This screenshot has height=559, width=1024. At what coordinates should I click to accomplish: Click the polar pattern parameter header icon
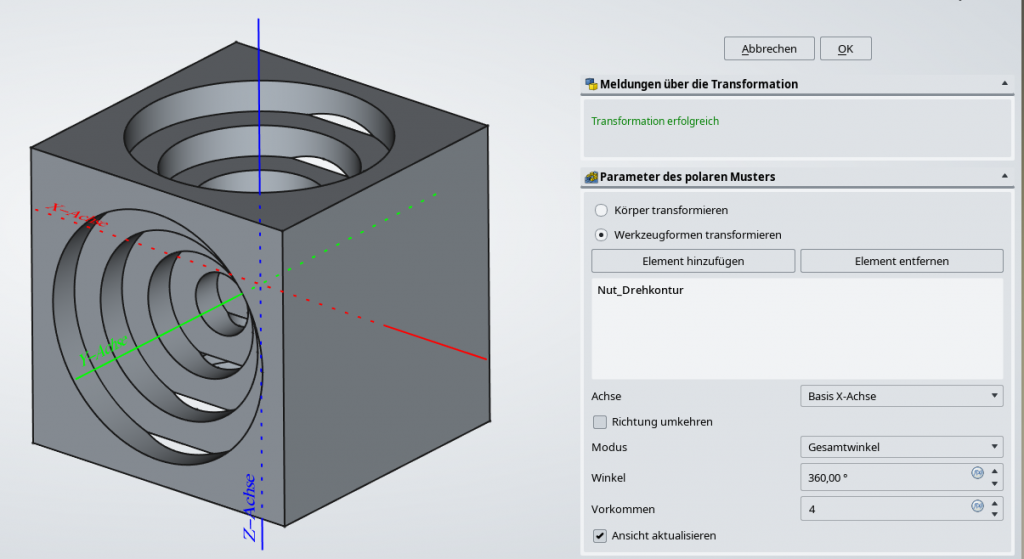pos(591,177)
